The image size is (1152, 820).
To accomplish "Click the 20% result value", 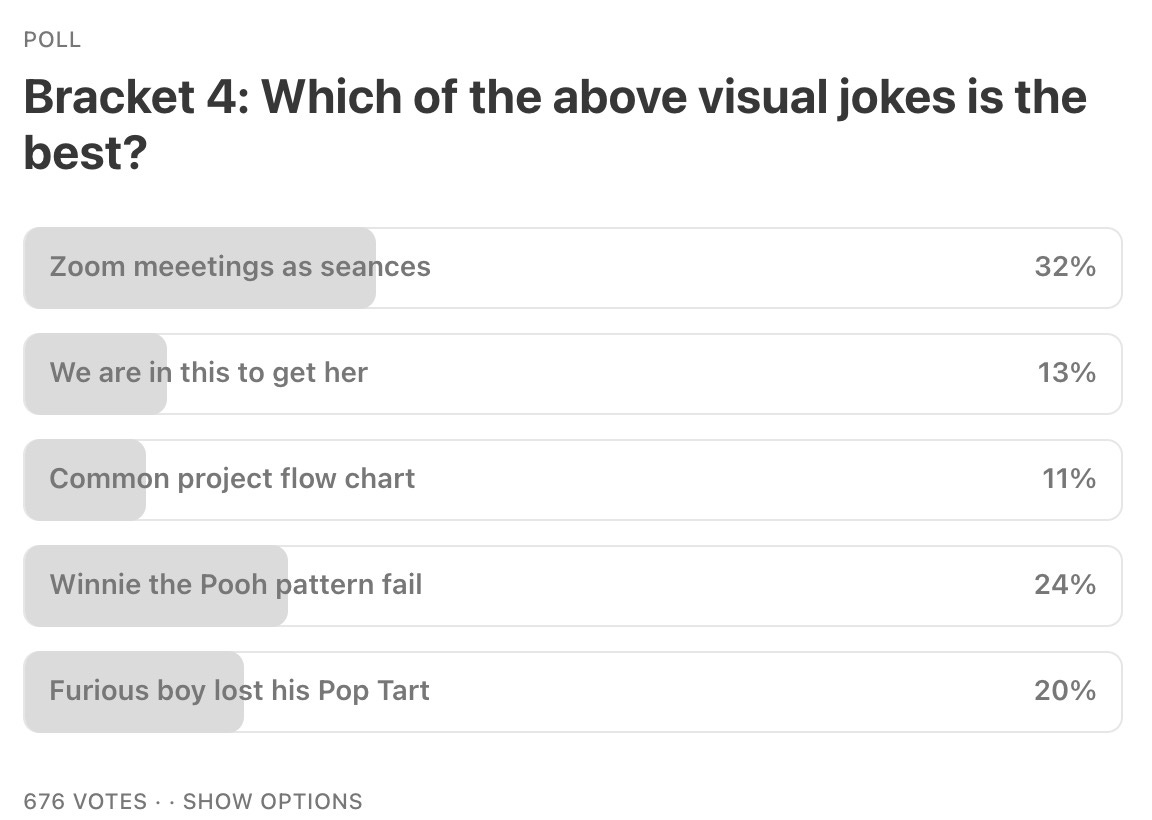I will (1065, 691).
